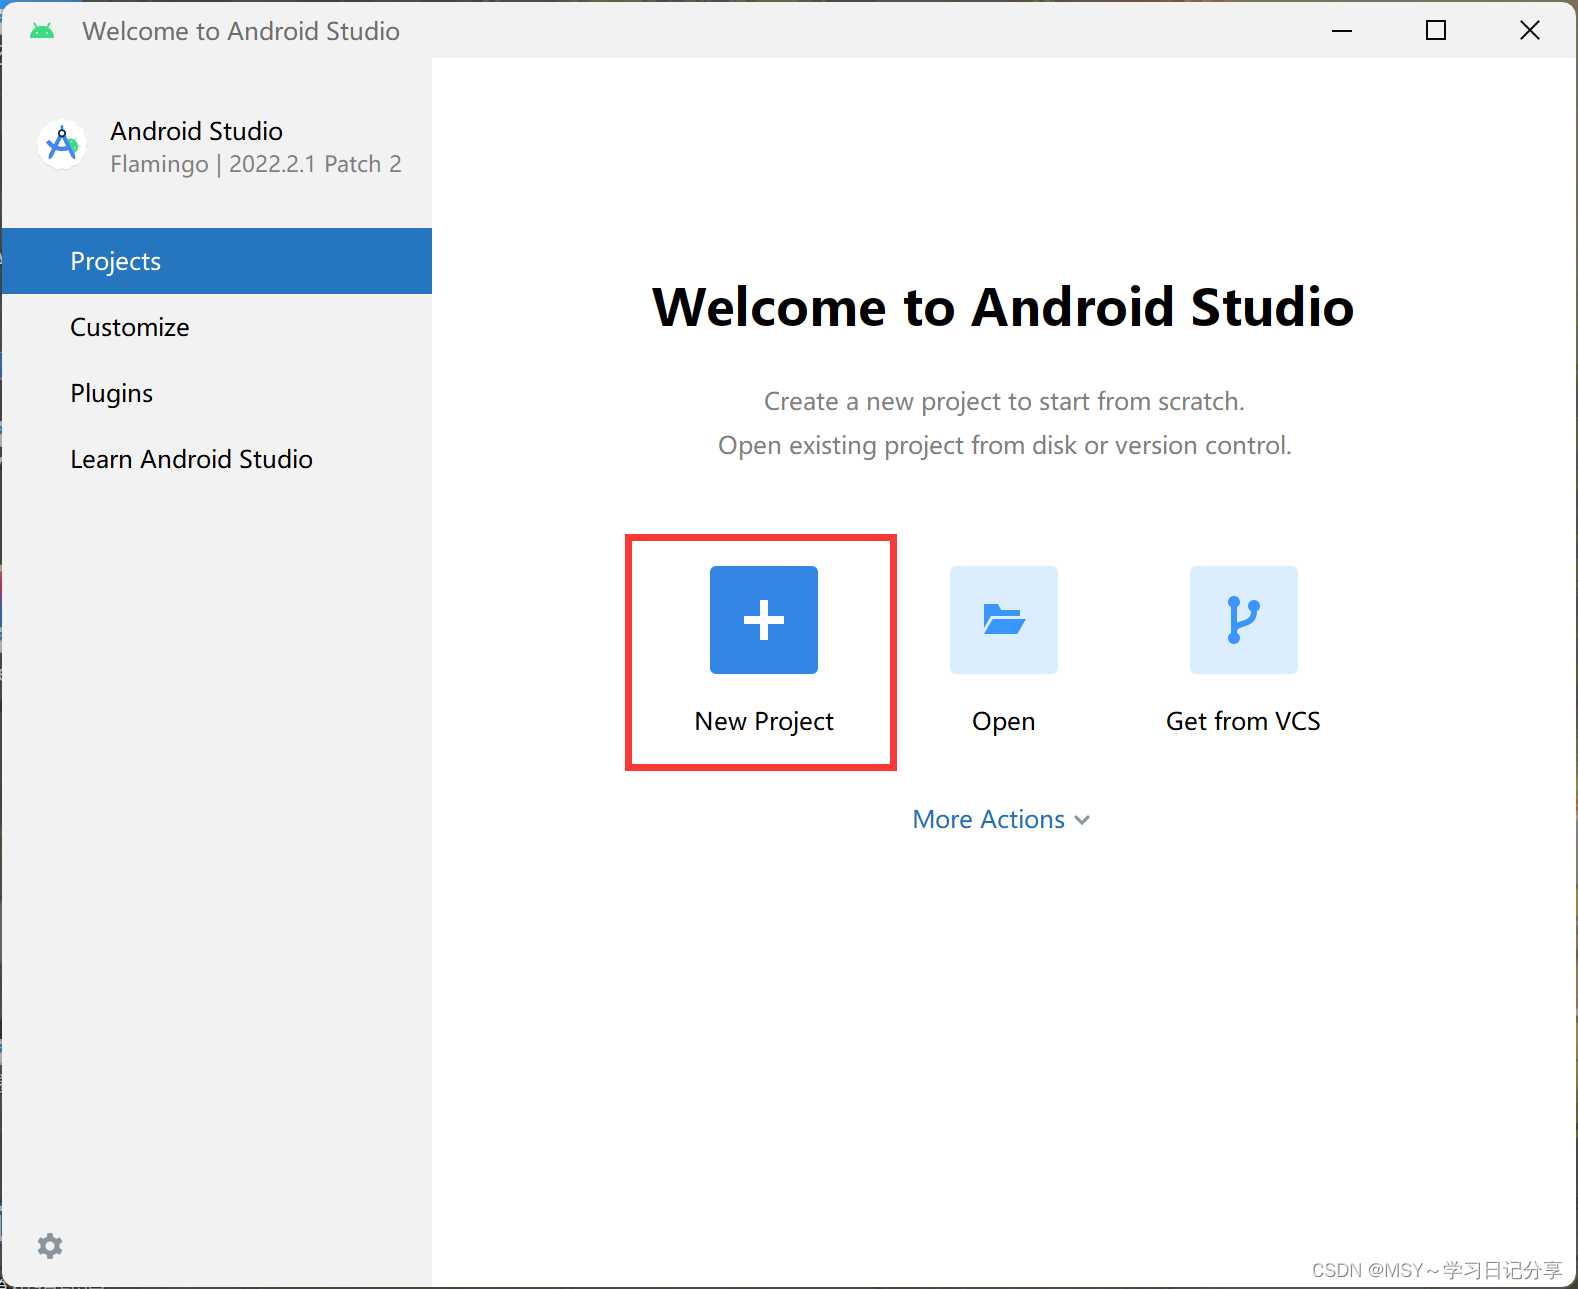Close the Welcome to Android Studio window
Viewport: 1578px width, 1289px height.
(1530, 31)
